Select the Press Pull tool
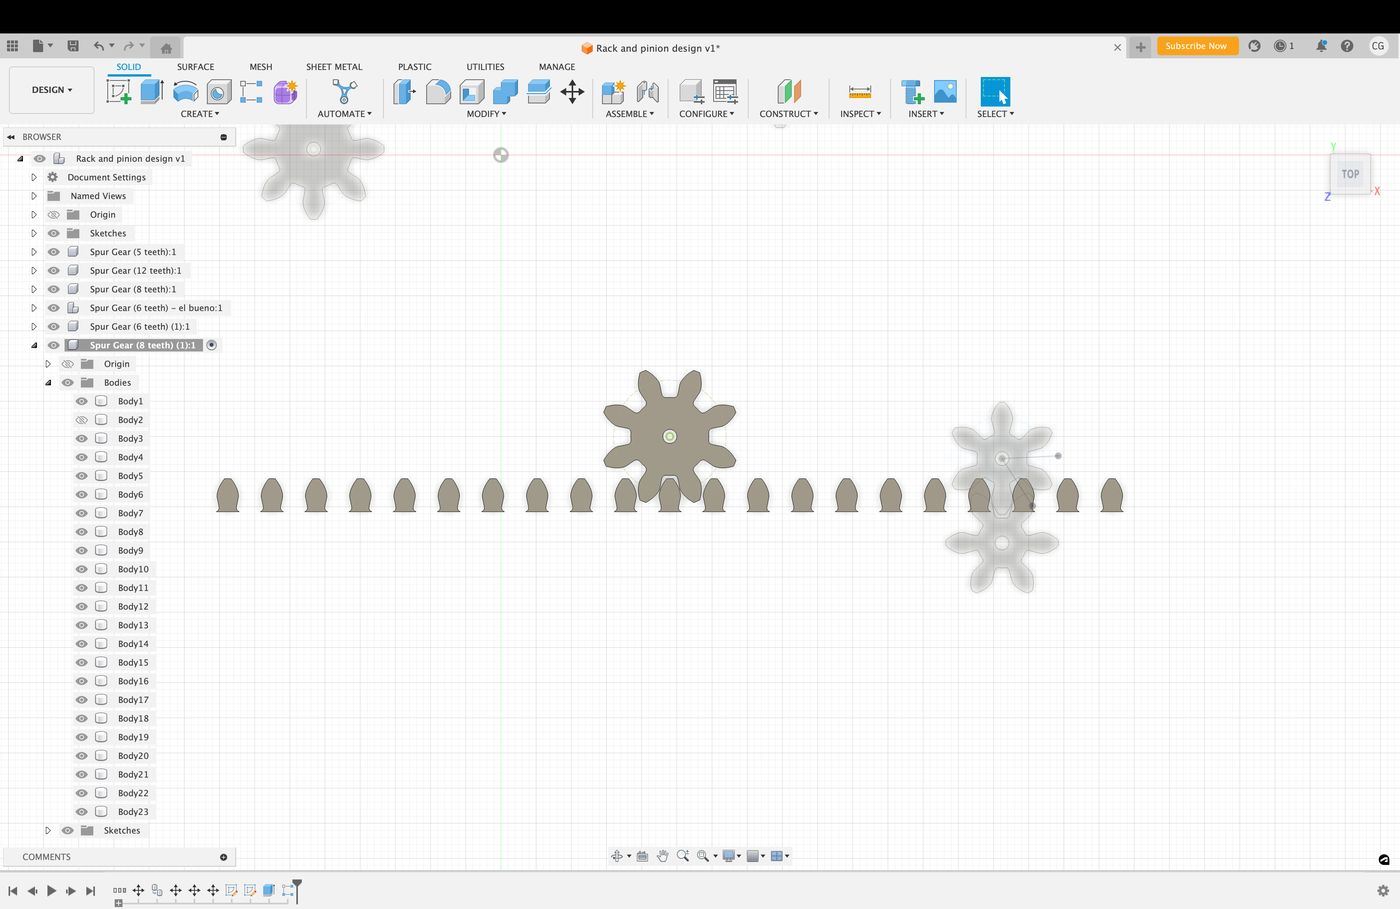 click(404, 92)
